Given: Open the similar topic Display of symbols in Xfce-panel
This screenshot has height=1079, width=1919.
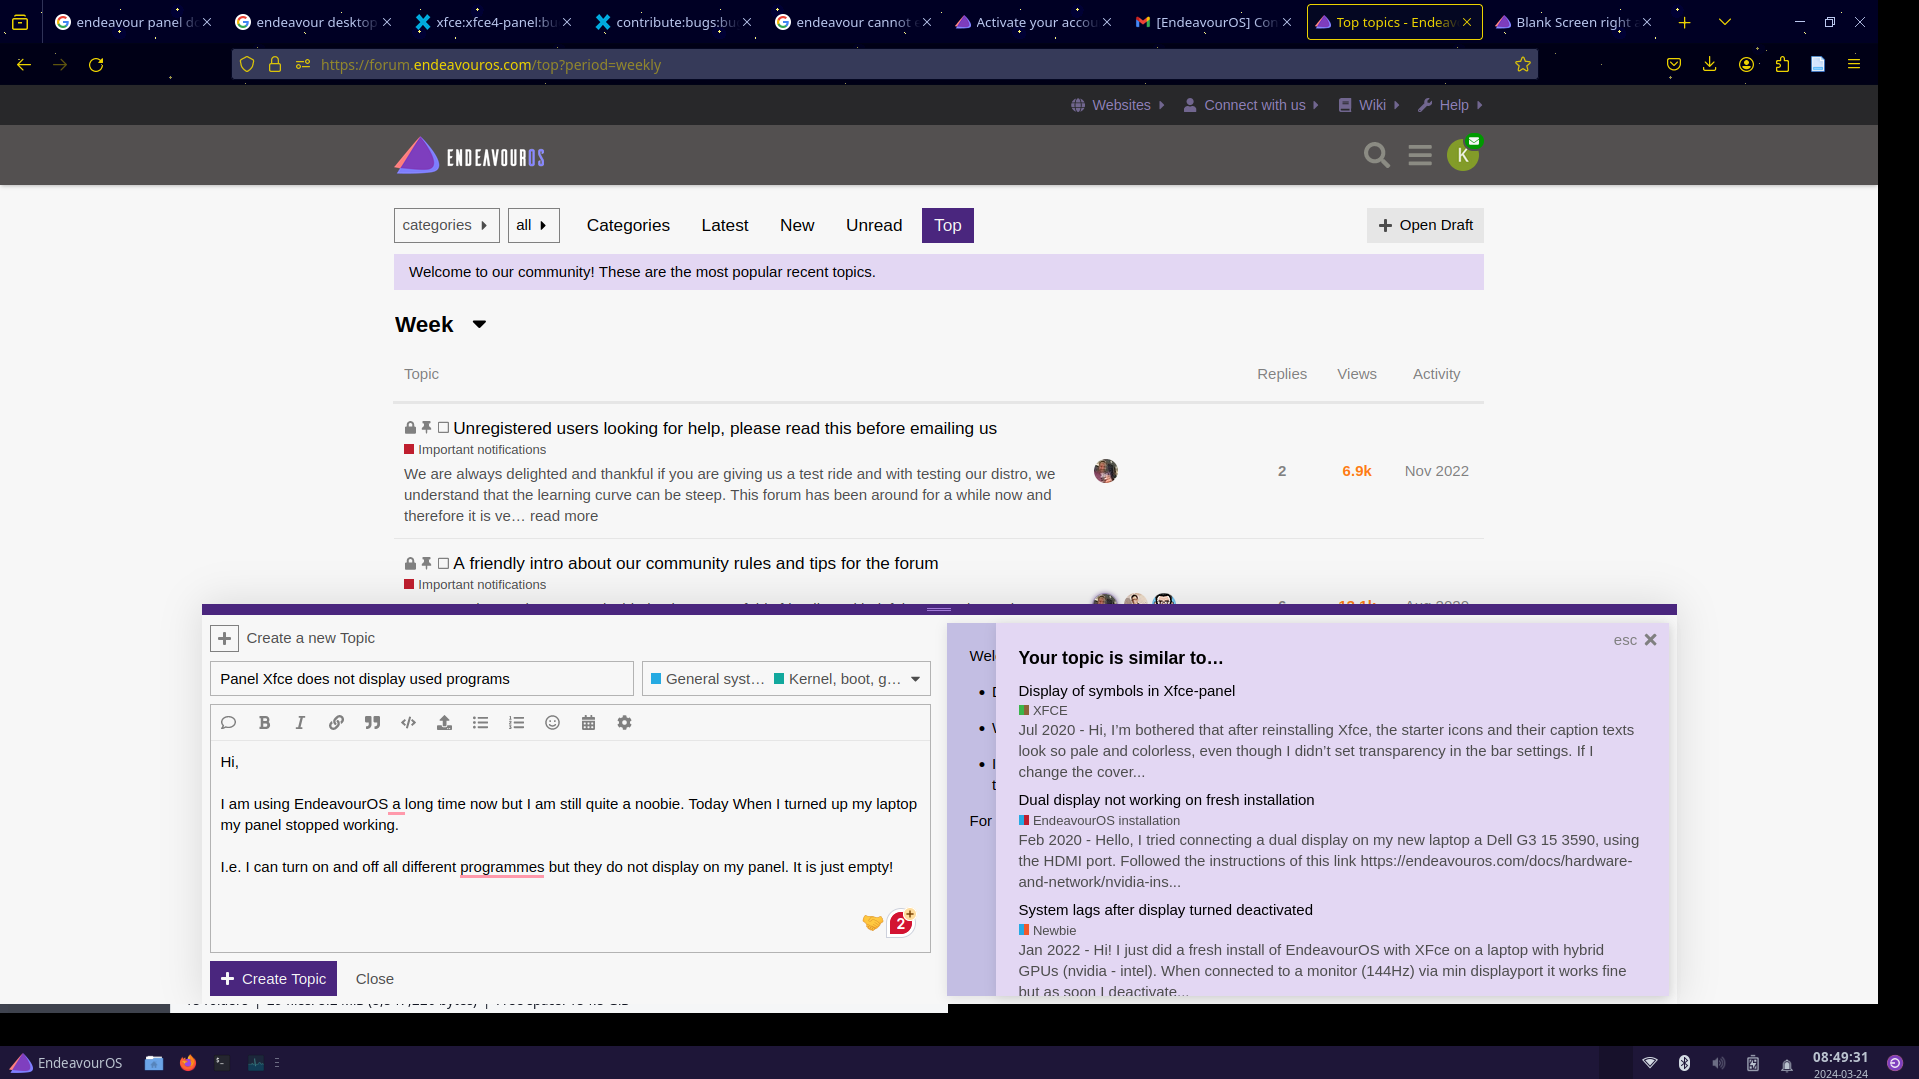Looking at the screenshot, I should [x=1126, y=690].
